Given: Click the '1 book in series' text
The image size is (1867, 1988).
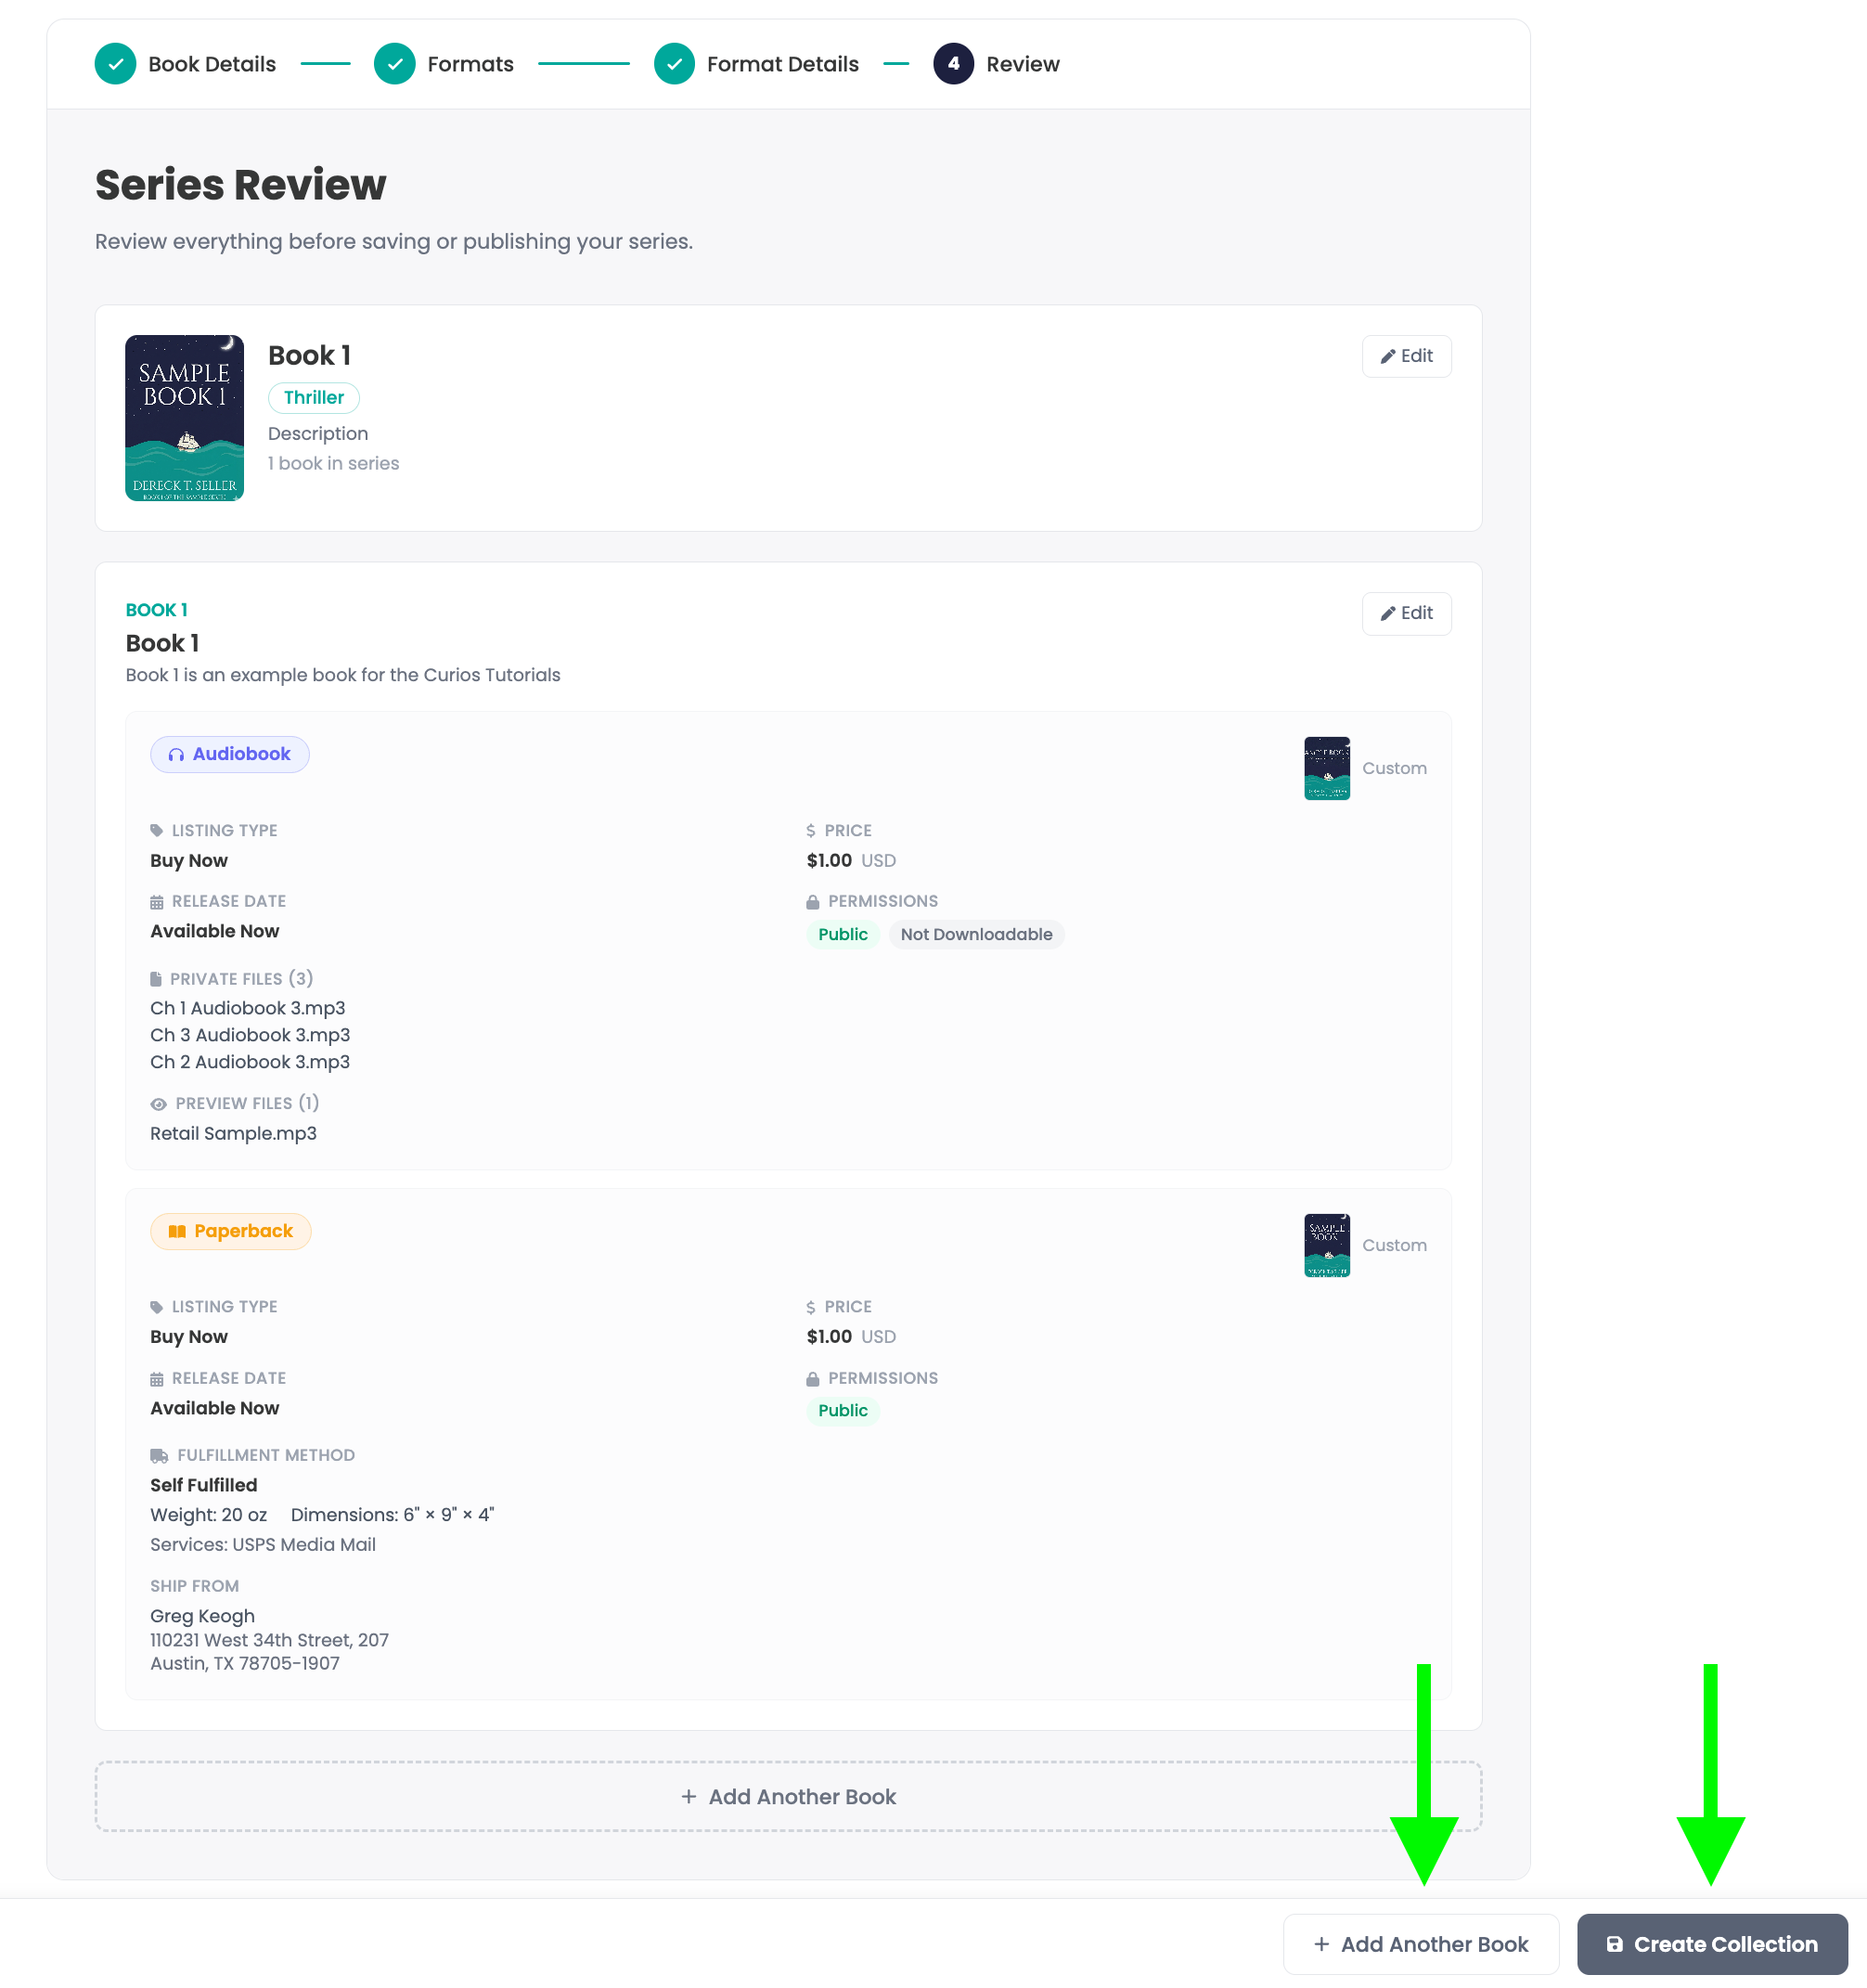Looking at the screenshot, I should click(333, 463).
